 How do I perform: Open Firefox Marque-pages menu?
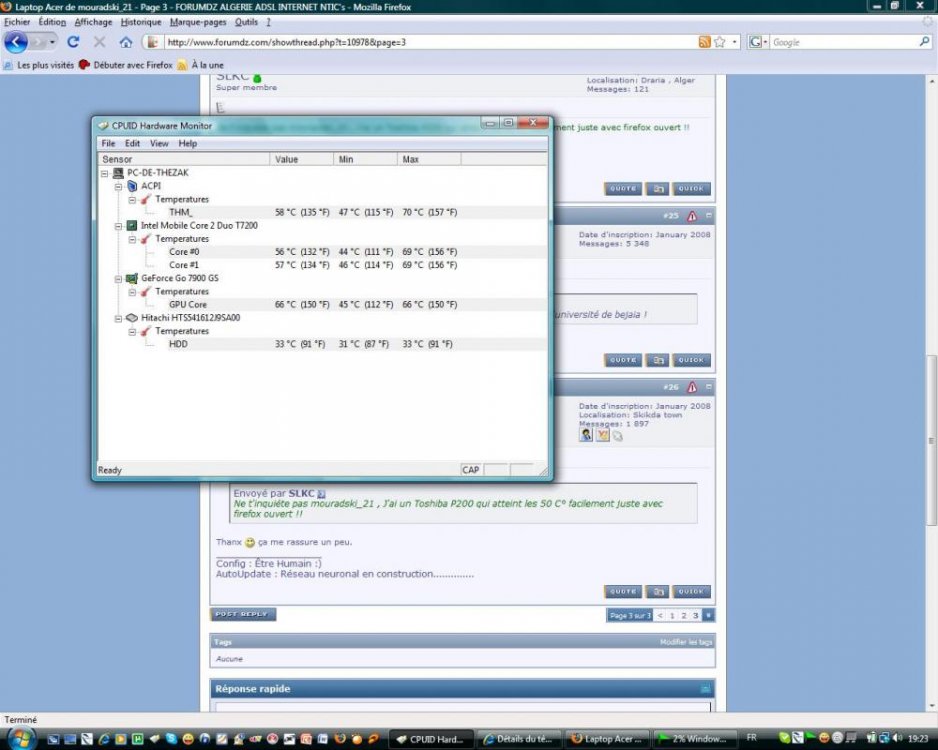[198, 22]
